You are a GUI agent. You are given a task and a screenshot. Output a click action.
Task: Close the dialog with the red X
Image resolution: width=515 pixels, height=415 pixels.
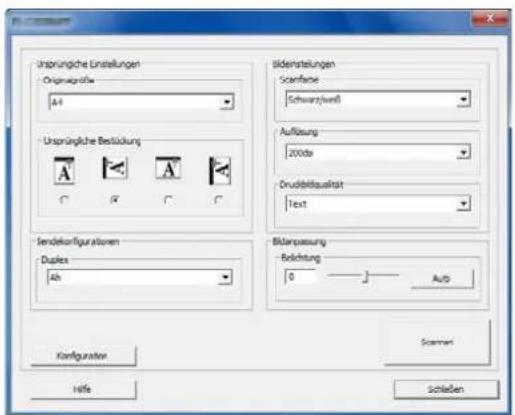point(490,18)
